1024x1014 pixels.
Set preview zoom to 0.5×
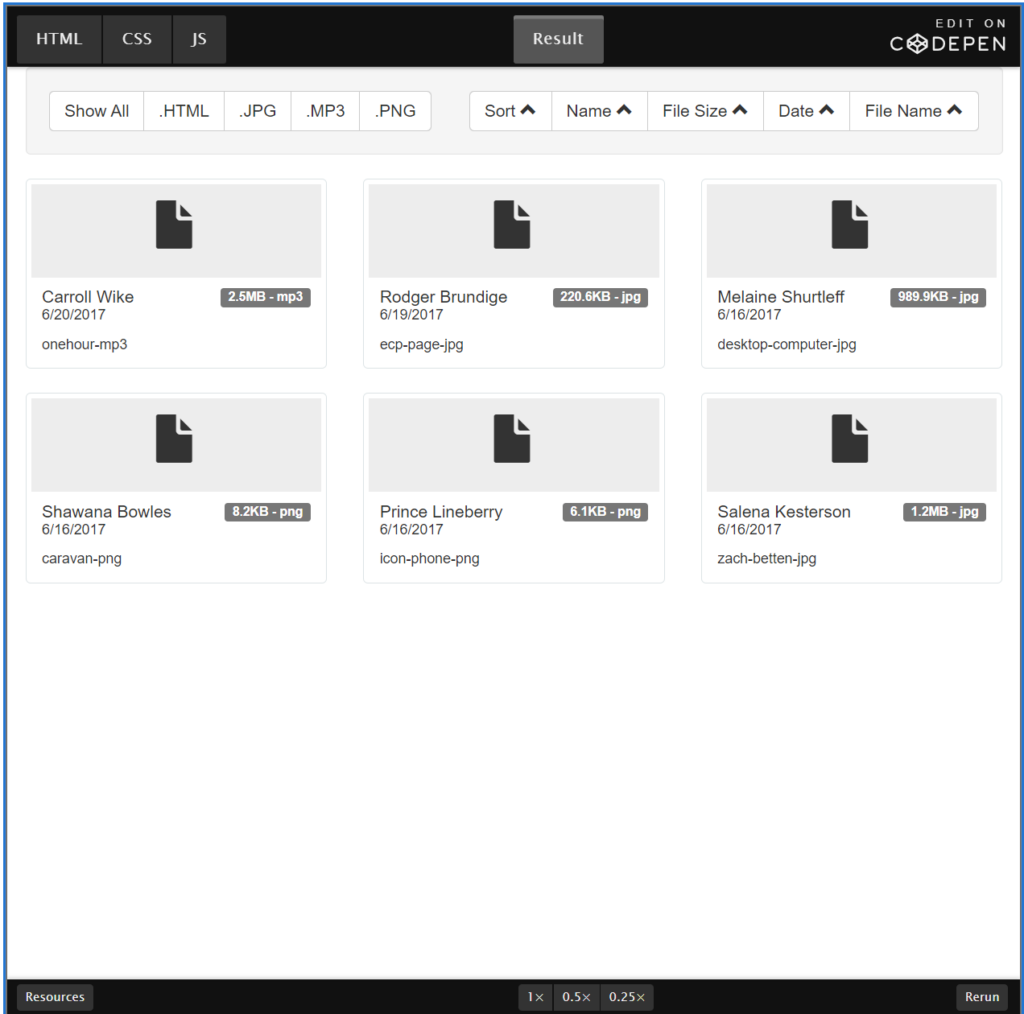tap(577, 997)
